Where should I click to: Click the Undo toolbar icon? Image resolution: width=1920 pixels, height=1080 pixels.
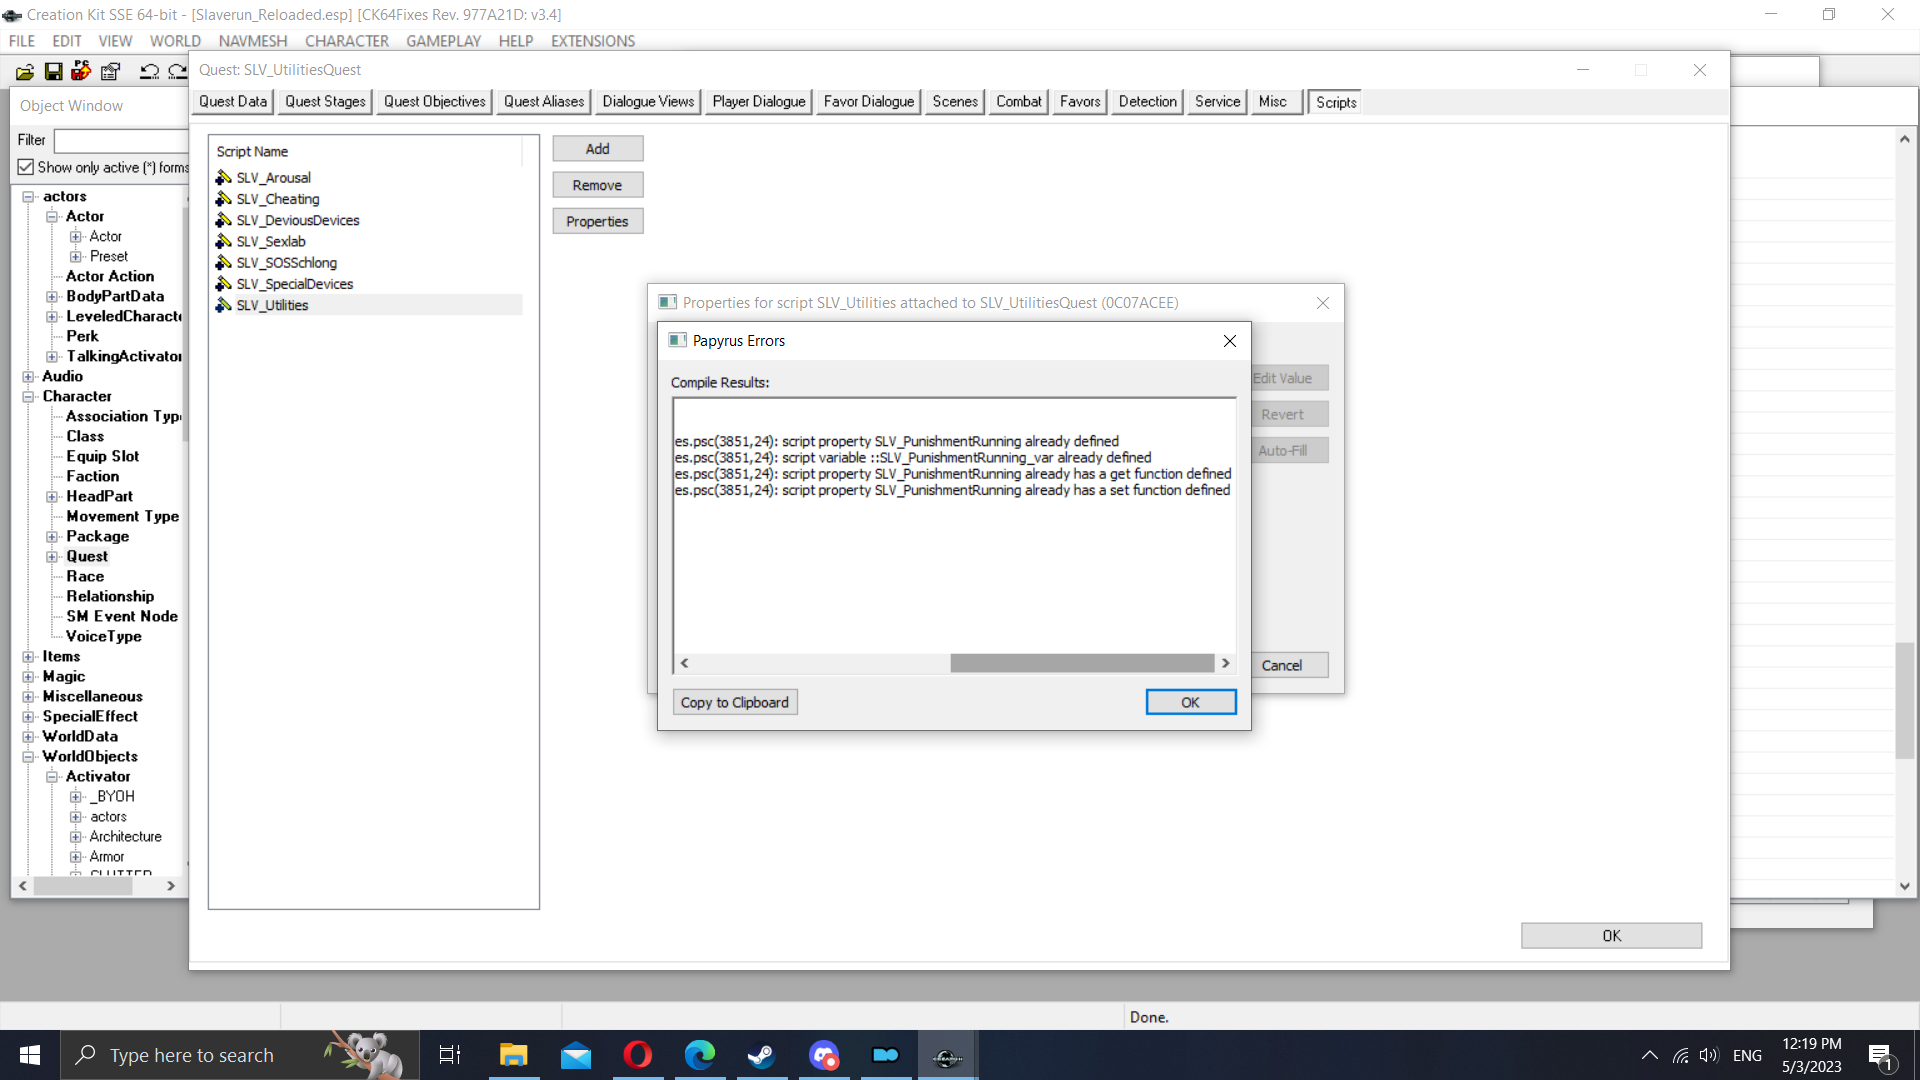point(149,71)
